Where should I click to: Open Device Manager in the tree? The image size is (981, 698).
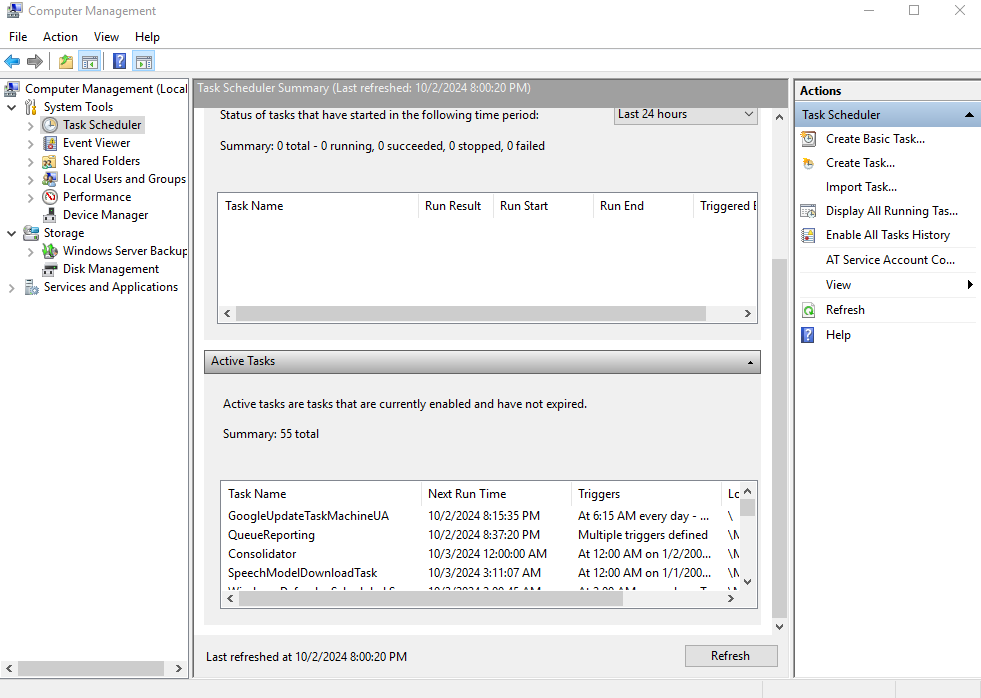[105, 215]
